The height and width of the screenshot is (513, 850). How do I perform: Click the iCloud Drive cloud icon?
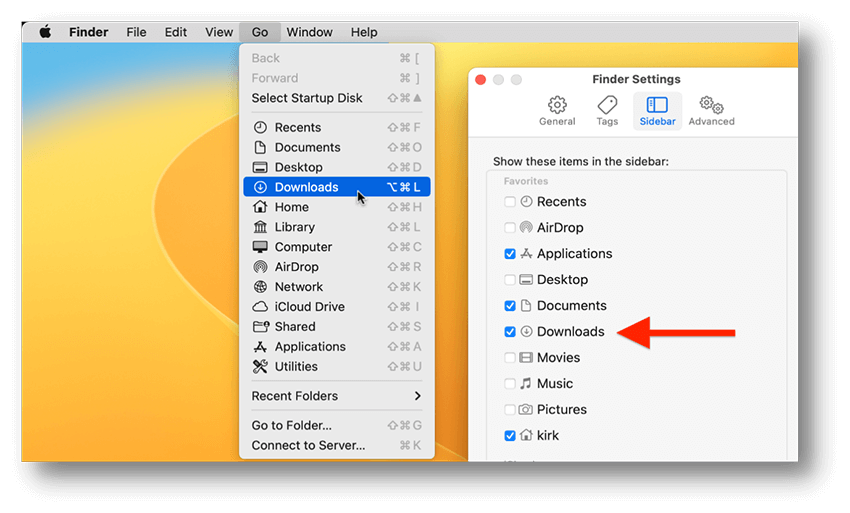point(260,307)
